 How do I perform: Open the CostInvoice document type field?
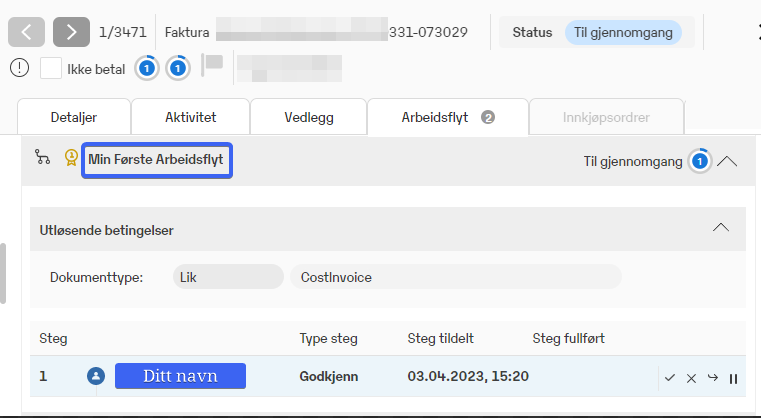tap(455, 277)
